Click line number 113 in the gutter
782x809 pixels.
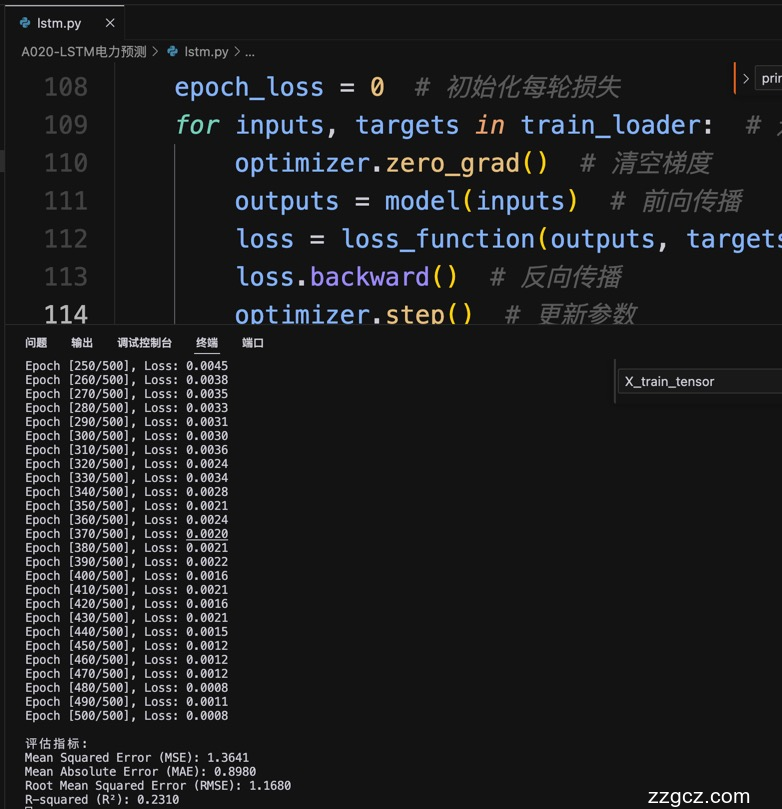tap(66, 277)
